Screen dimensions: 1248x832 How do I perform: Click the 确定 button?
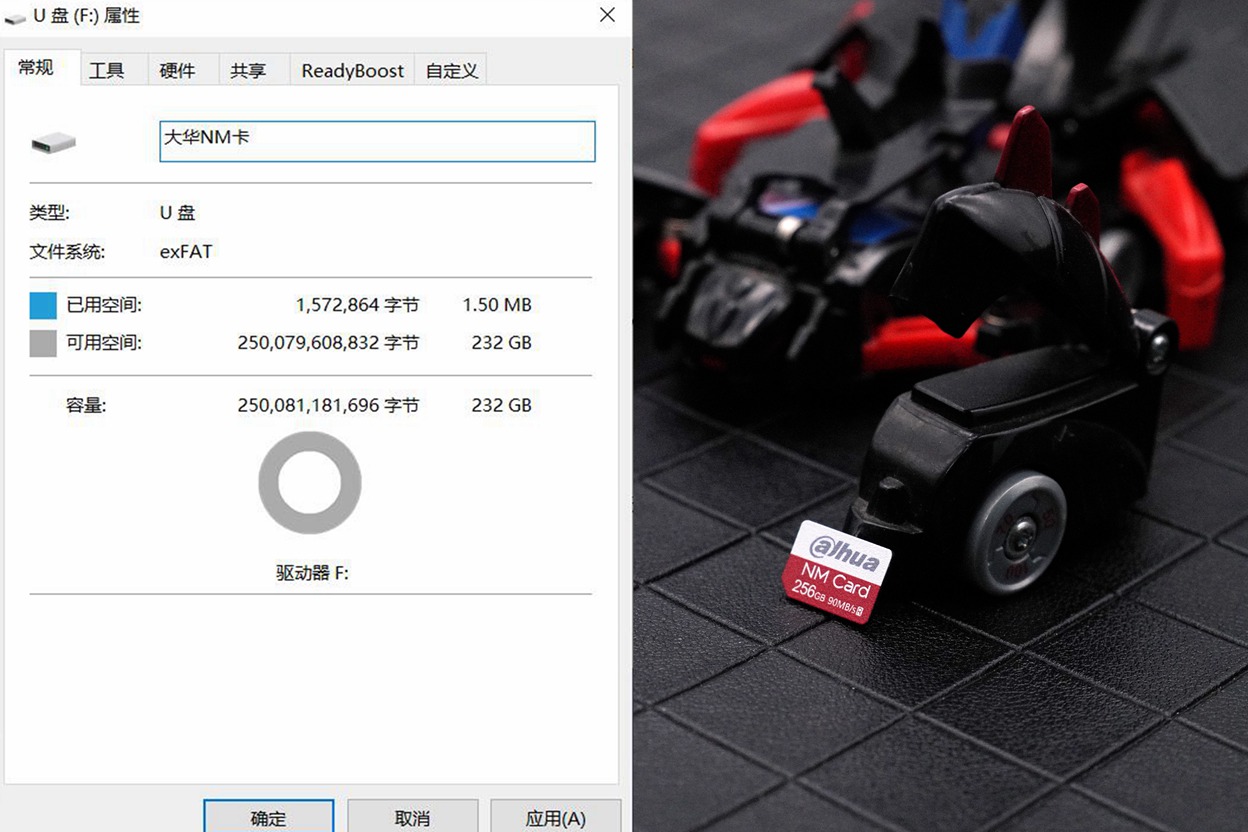[x=268, y=817]
